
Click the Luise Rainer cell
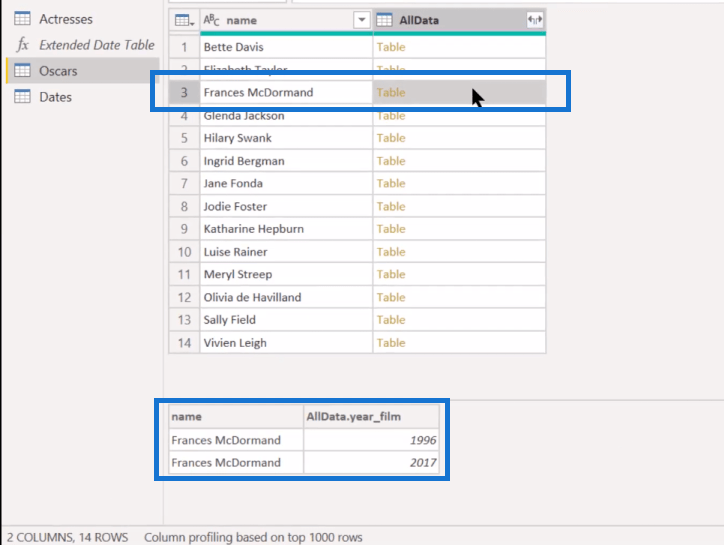[286, 252]
